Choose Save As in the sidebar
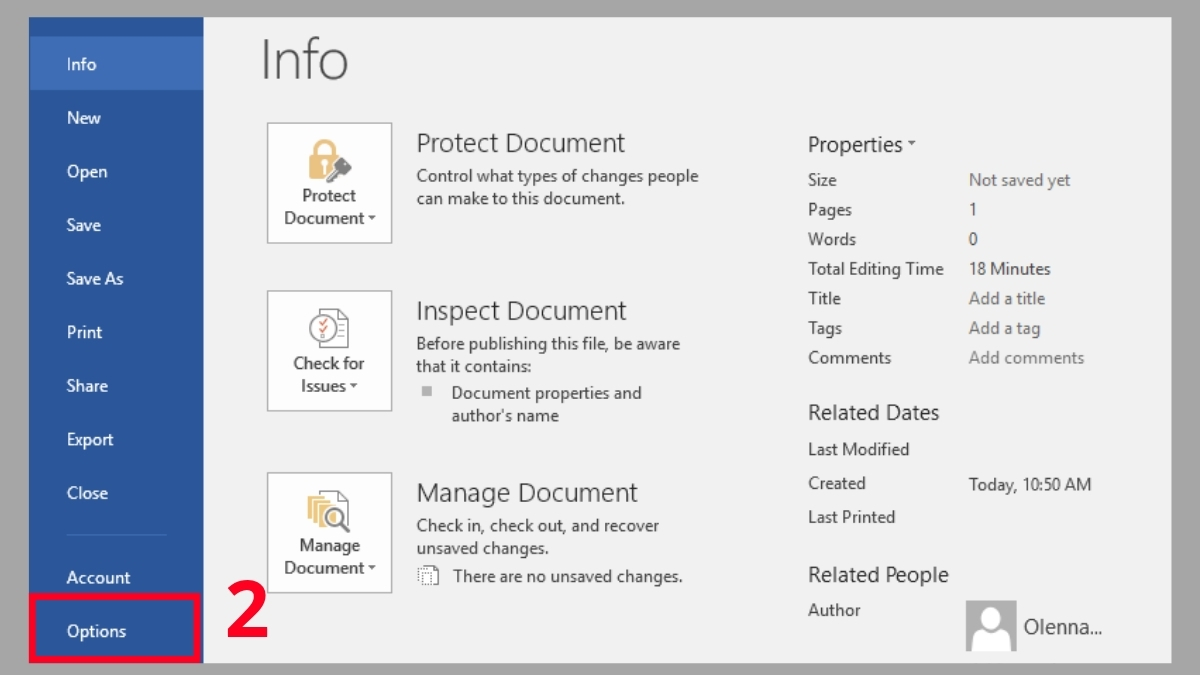This screenshot has width=1200, height=675. pos(95,279)
